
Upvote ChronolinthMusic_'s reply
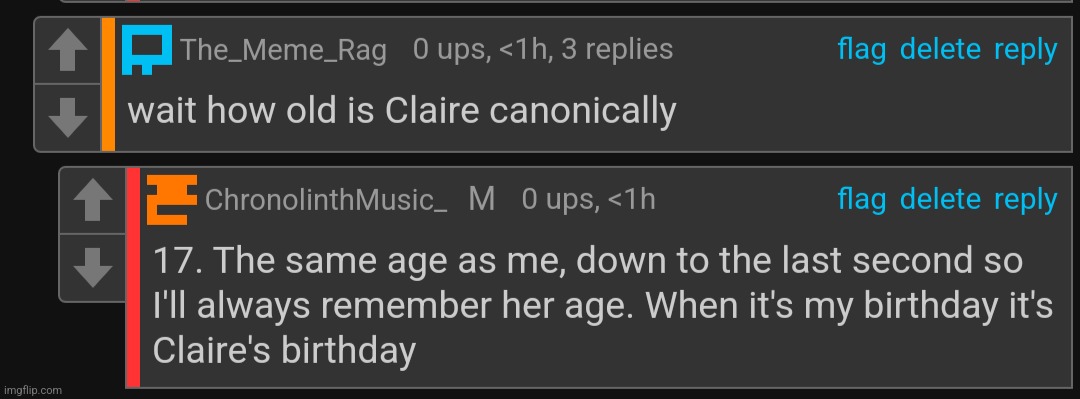pos(92,201)
